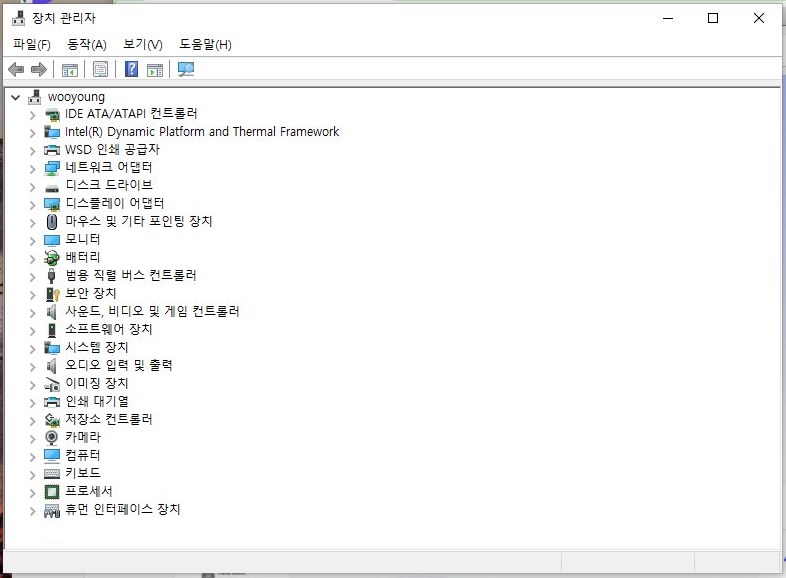Click the 배터리 icon
Screen dimensions: 786x578
[x=52, y=258]
